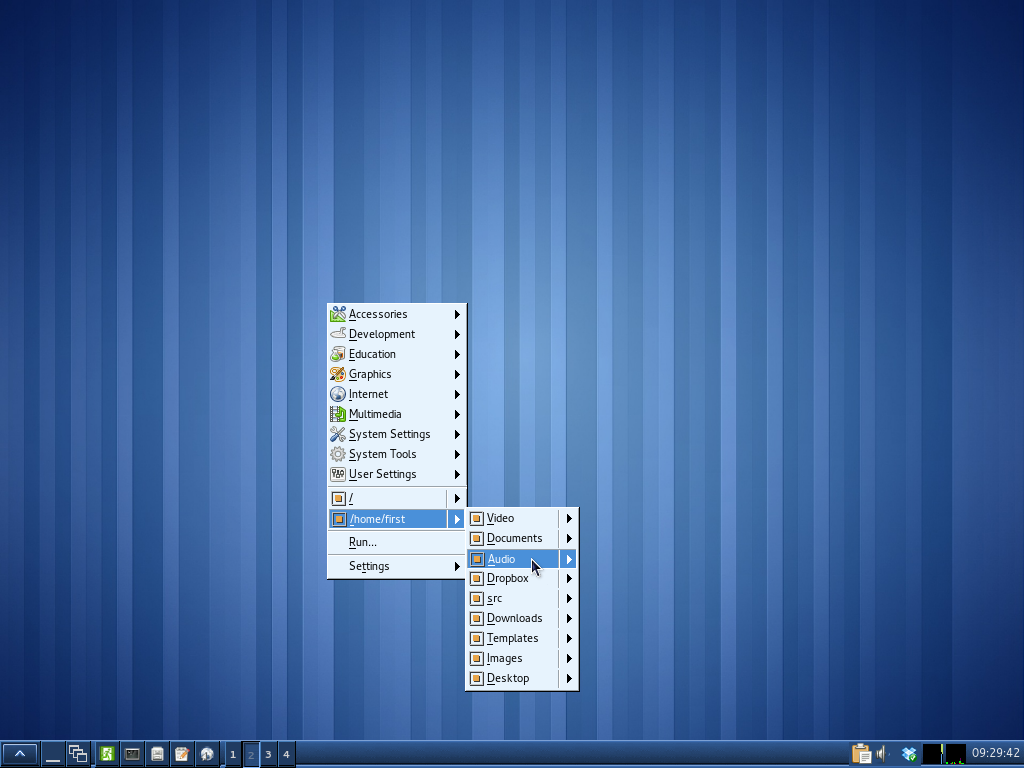Open the System Settings submenu
This screenshot has width=1024, height=768.
(396, 434)
